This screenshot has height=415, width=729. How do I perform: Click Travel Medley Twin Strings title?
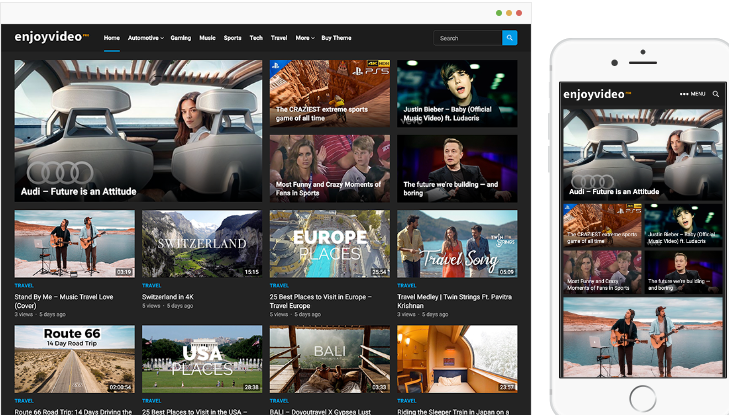click(454, 301)
